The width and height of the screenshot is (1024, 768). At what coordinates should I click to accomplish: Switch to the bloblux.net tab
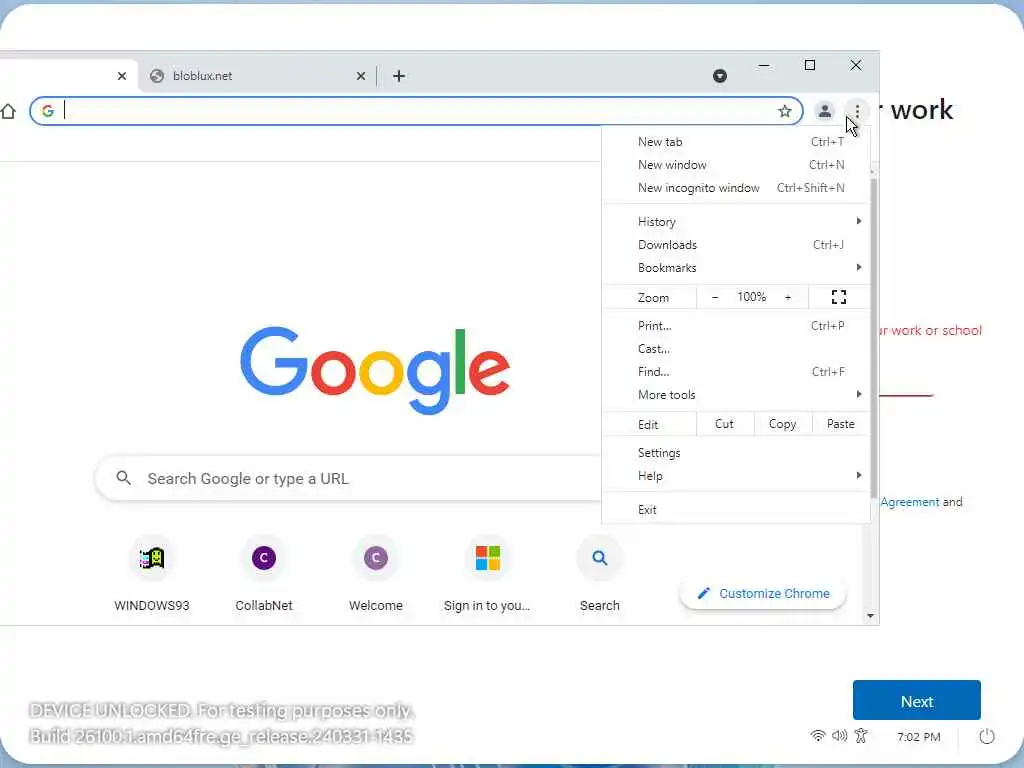(254, 76)
